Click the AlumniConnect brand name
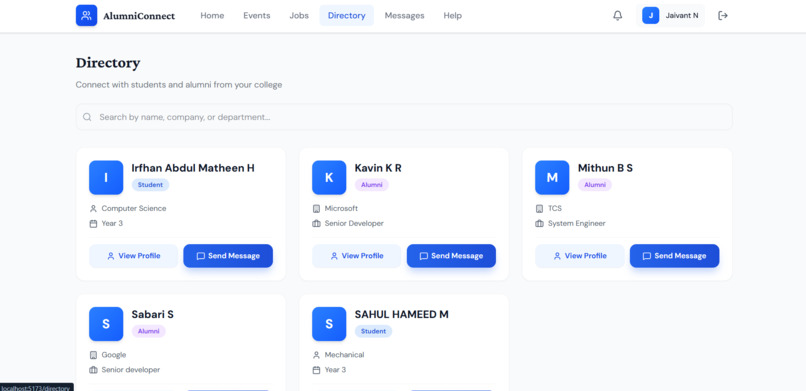Screen dimensions: 806x391 (x=139, y=16)
